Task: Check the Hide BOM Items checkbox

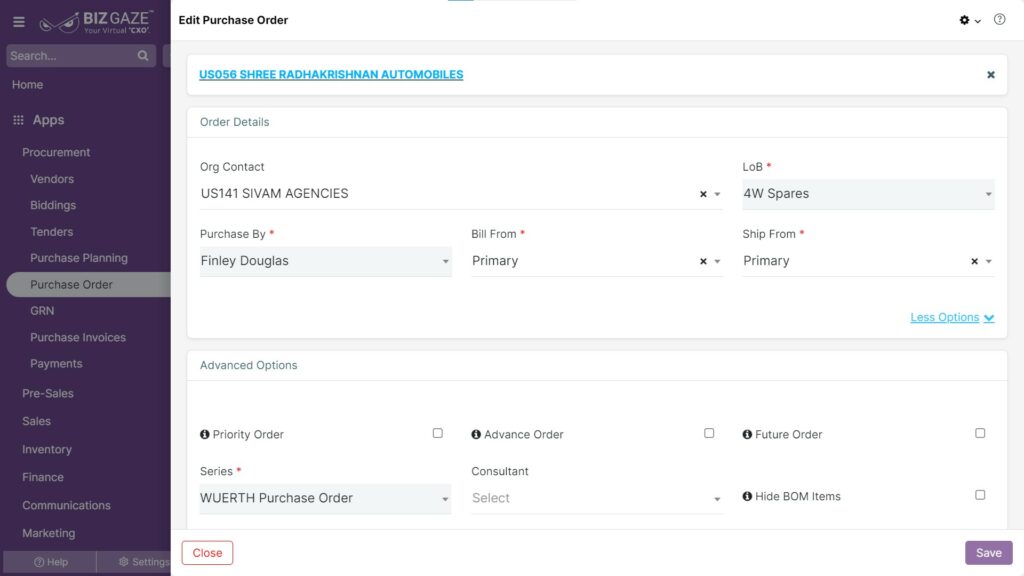Action: point(980,495)
